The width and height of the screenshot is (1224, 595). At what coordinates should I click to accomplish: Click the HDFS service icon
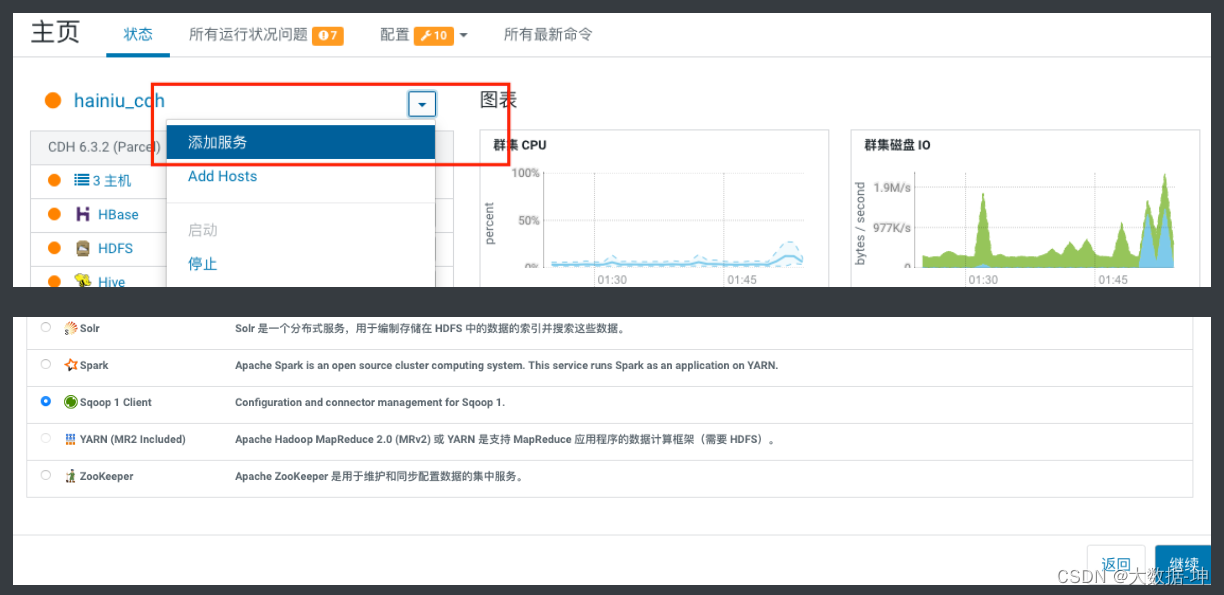(83, 248)
